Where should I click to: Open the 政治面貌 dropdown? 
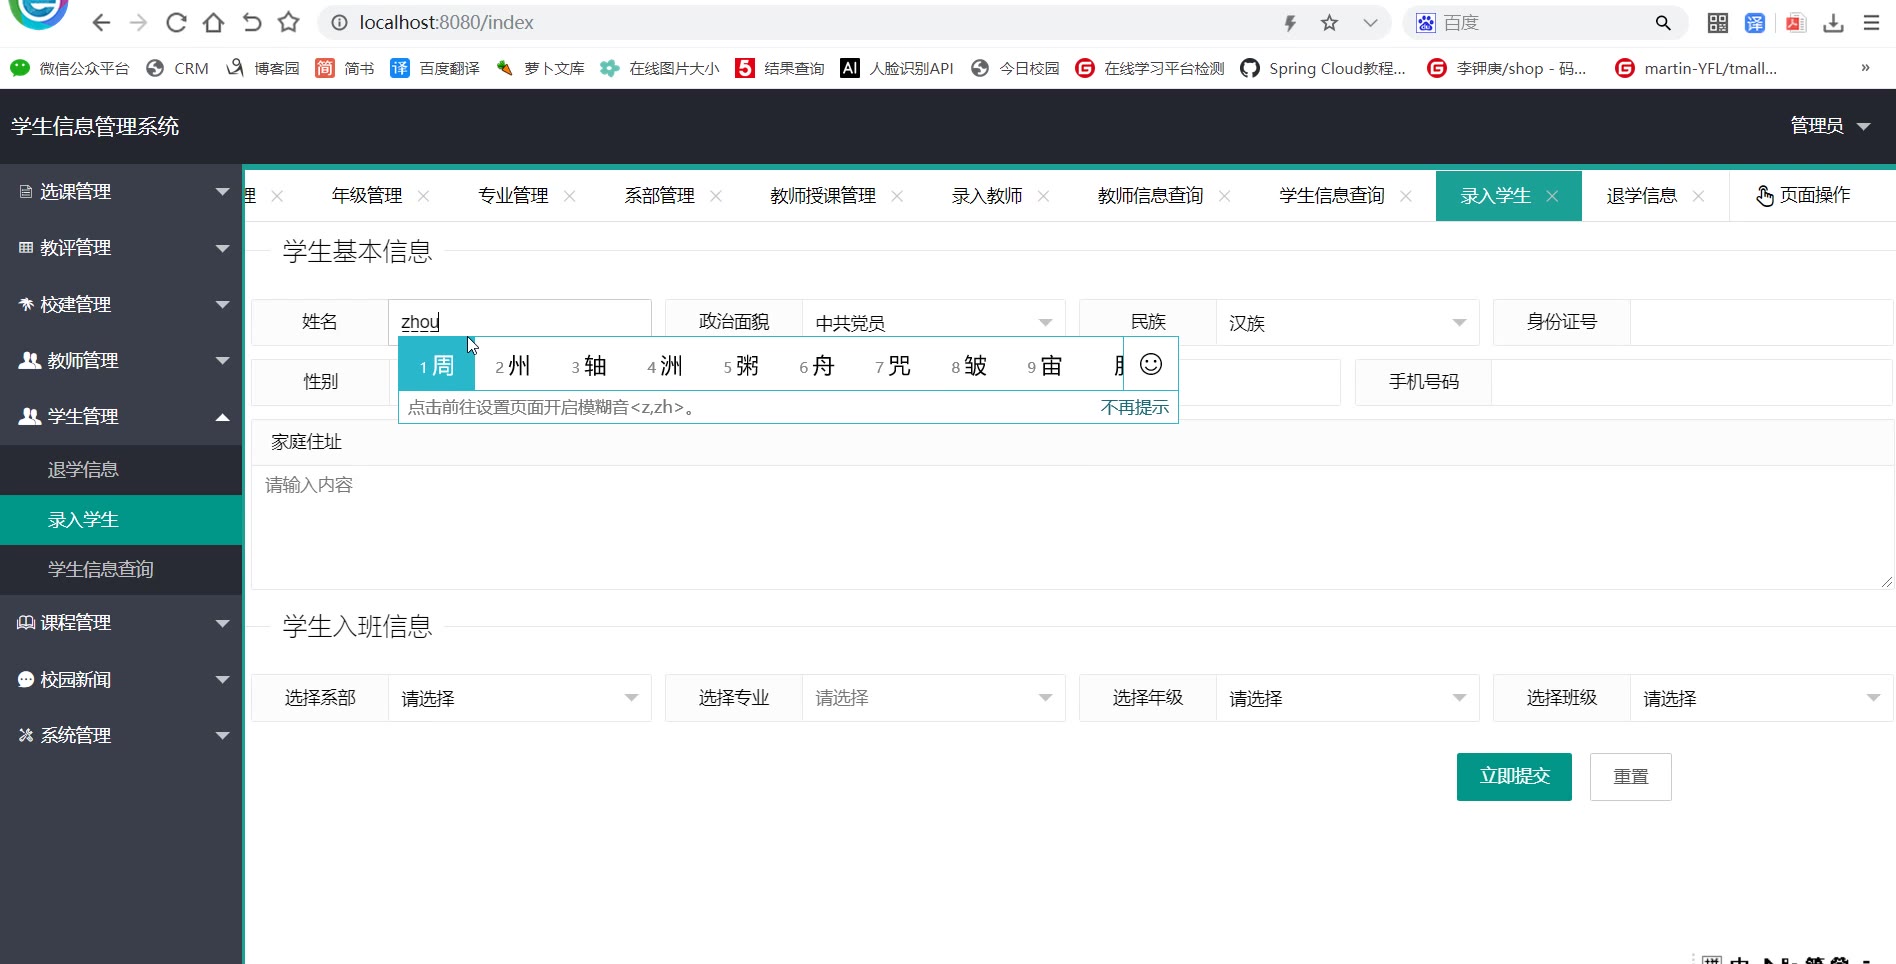coord(934,322)
